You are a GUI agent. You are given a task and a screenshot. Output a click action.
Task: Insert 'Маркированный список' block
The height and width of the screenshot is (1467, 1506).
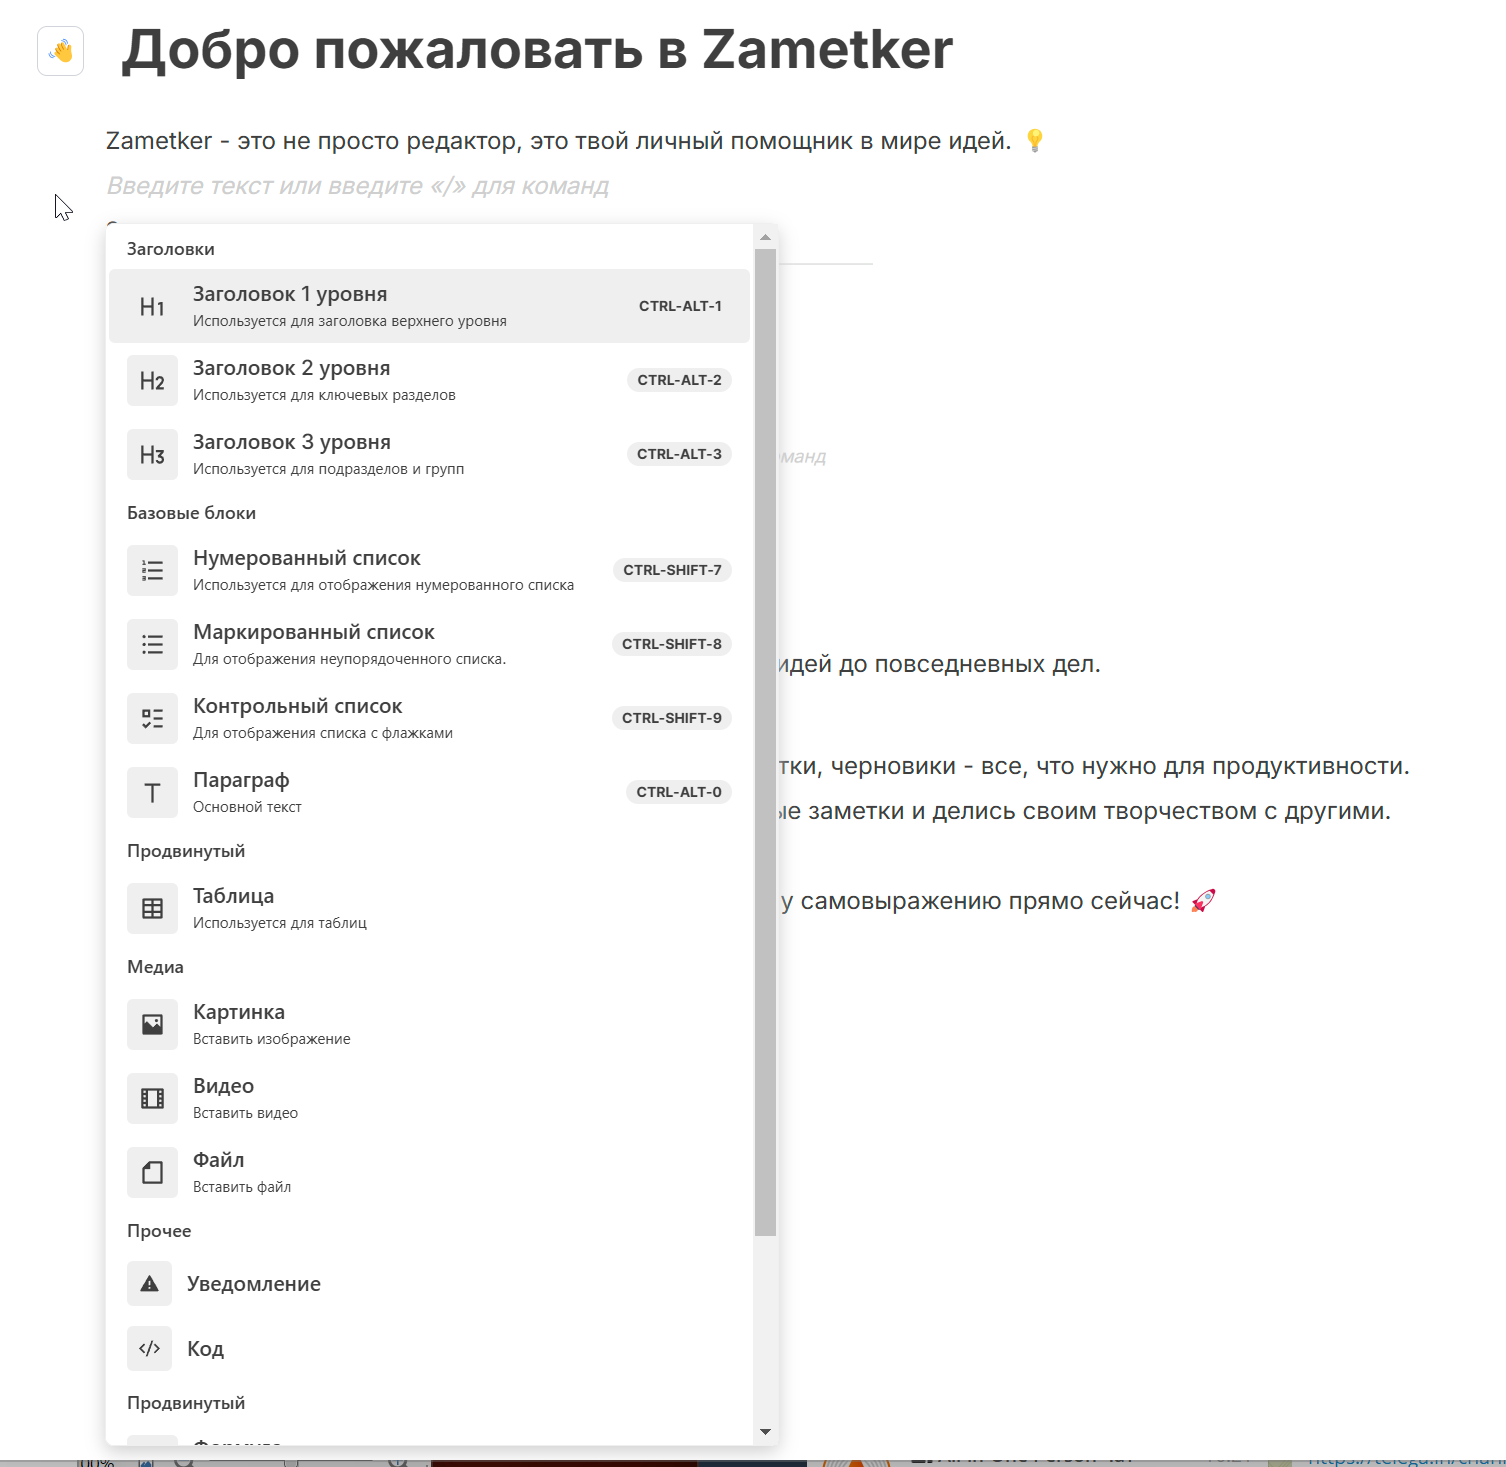[x=429, y=644]
